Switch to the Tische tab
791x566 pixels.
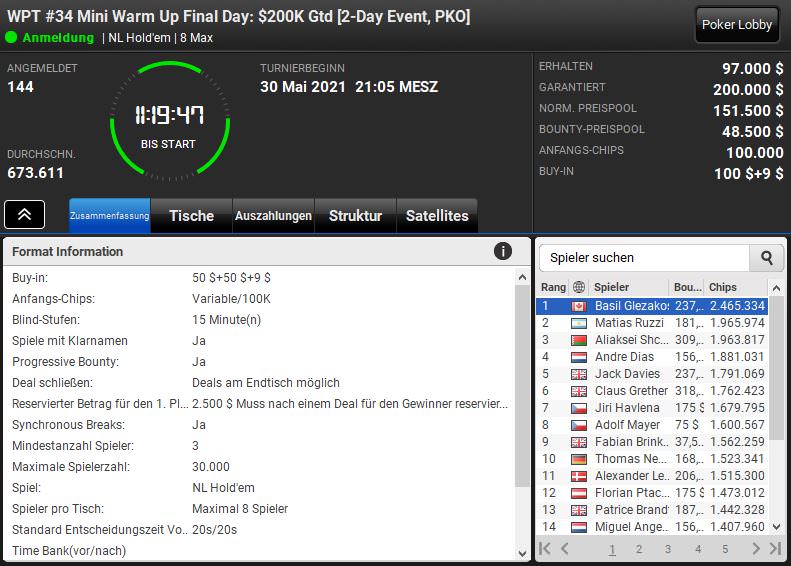(x=192, y=215)
